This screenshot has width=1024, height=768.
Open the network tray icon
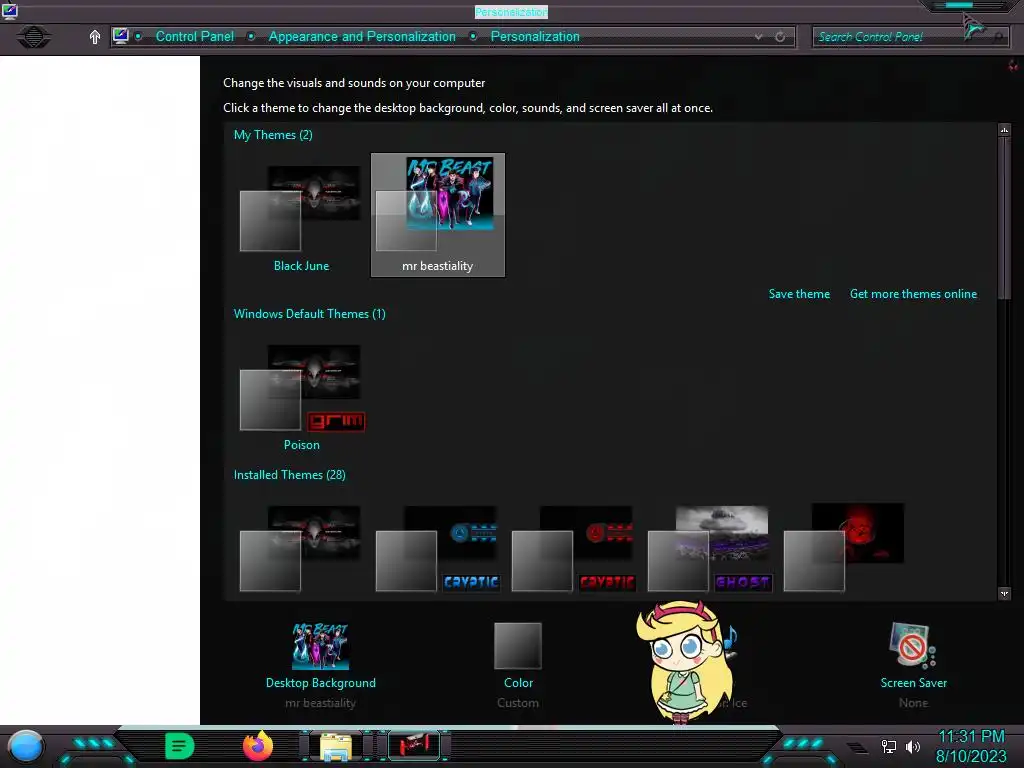(888, 746)
